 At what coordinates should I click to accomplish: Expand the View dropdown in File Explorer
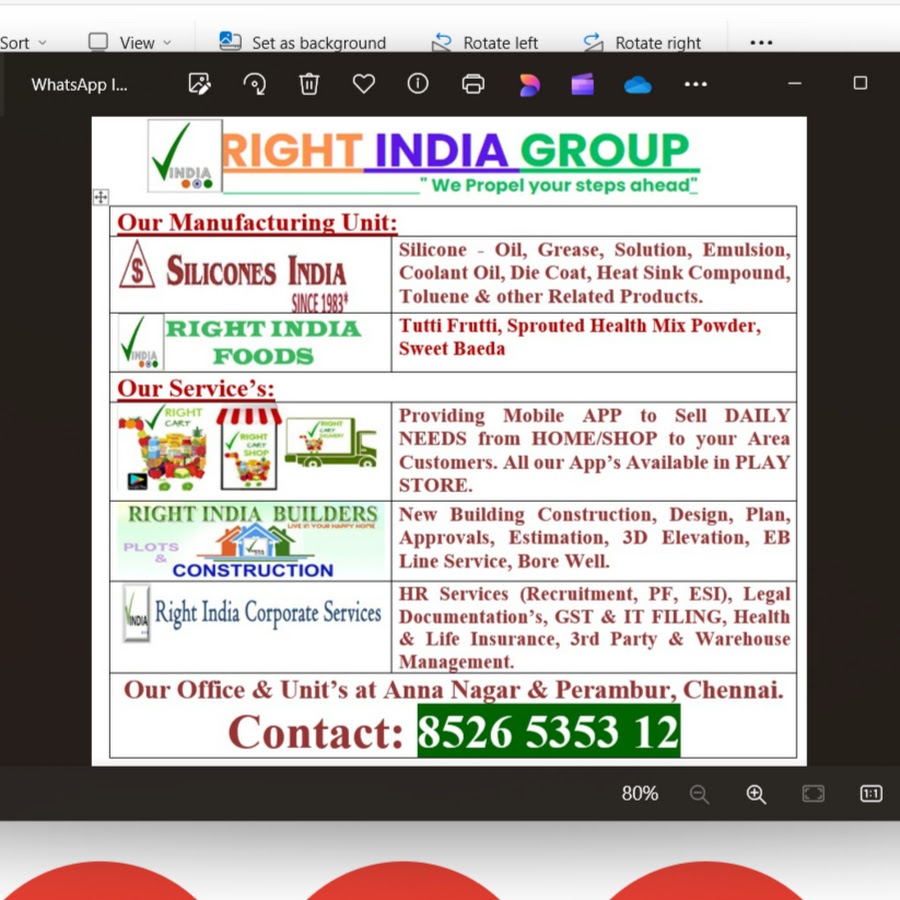(x=130, y=42)
